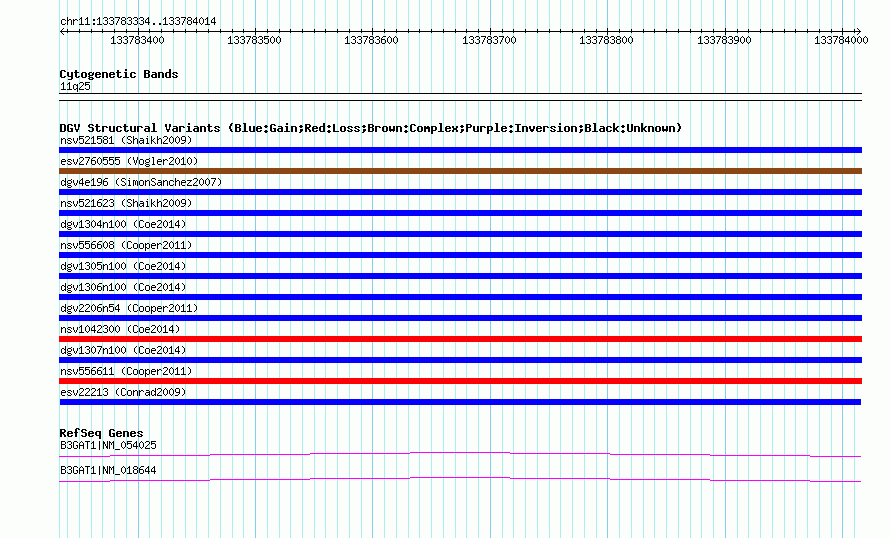Click the red loss bar for nsv556611

pos(460,381)
